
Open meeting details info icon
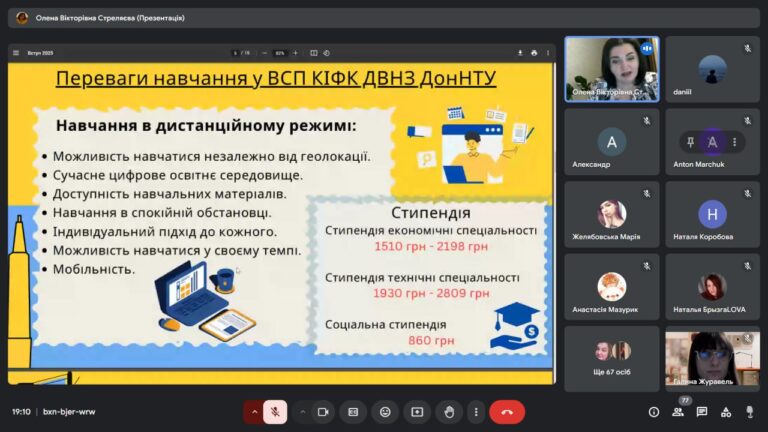653,412
